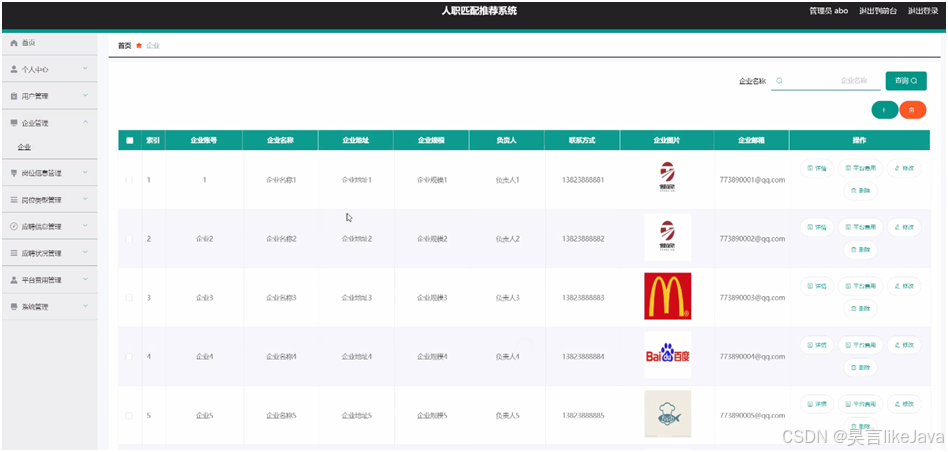The height and width of the screenshot is (452, 948).
Task: Check the checkbox for row 3
Action: [129, 298]
